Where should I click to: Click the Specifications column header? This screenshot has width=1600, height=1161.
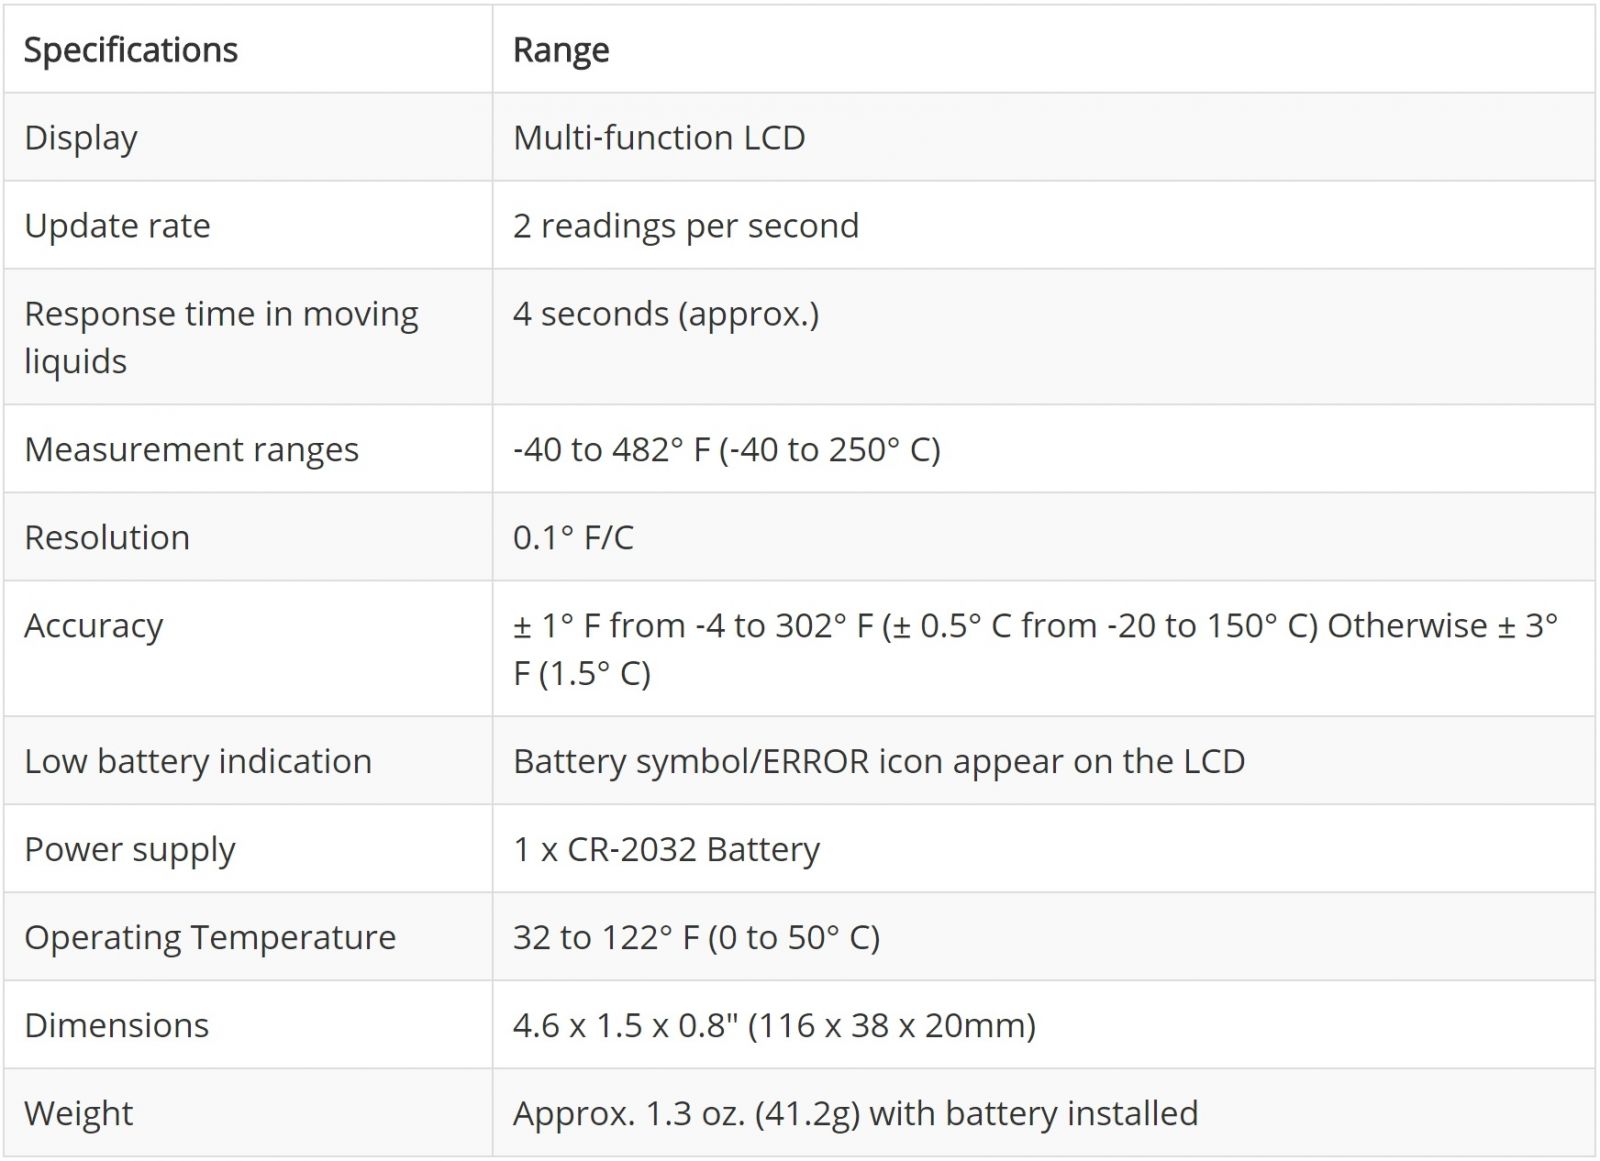[x=131, y=50]
